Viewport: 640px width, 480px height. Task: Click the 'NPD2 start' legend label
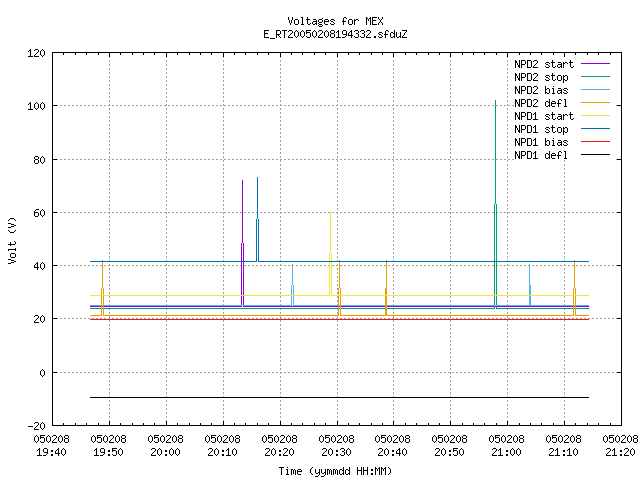click(x=544, y=64)
